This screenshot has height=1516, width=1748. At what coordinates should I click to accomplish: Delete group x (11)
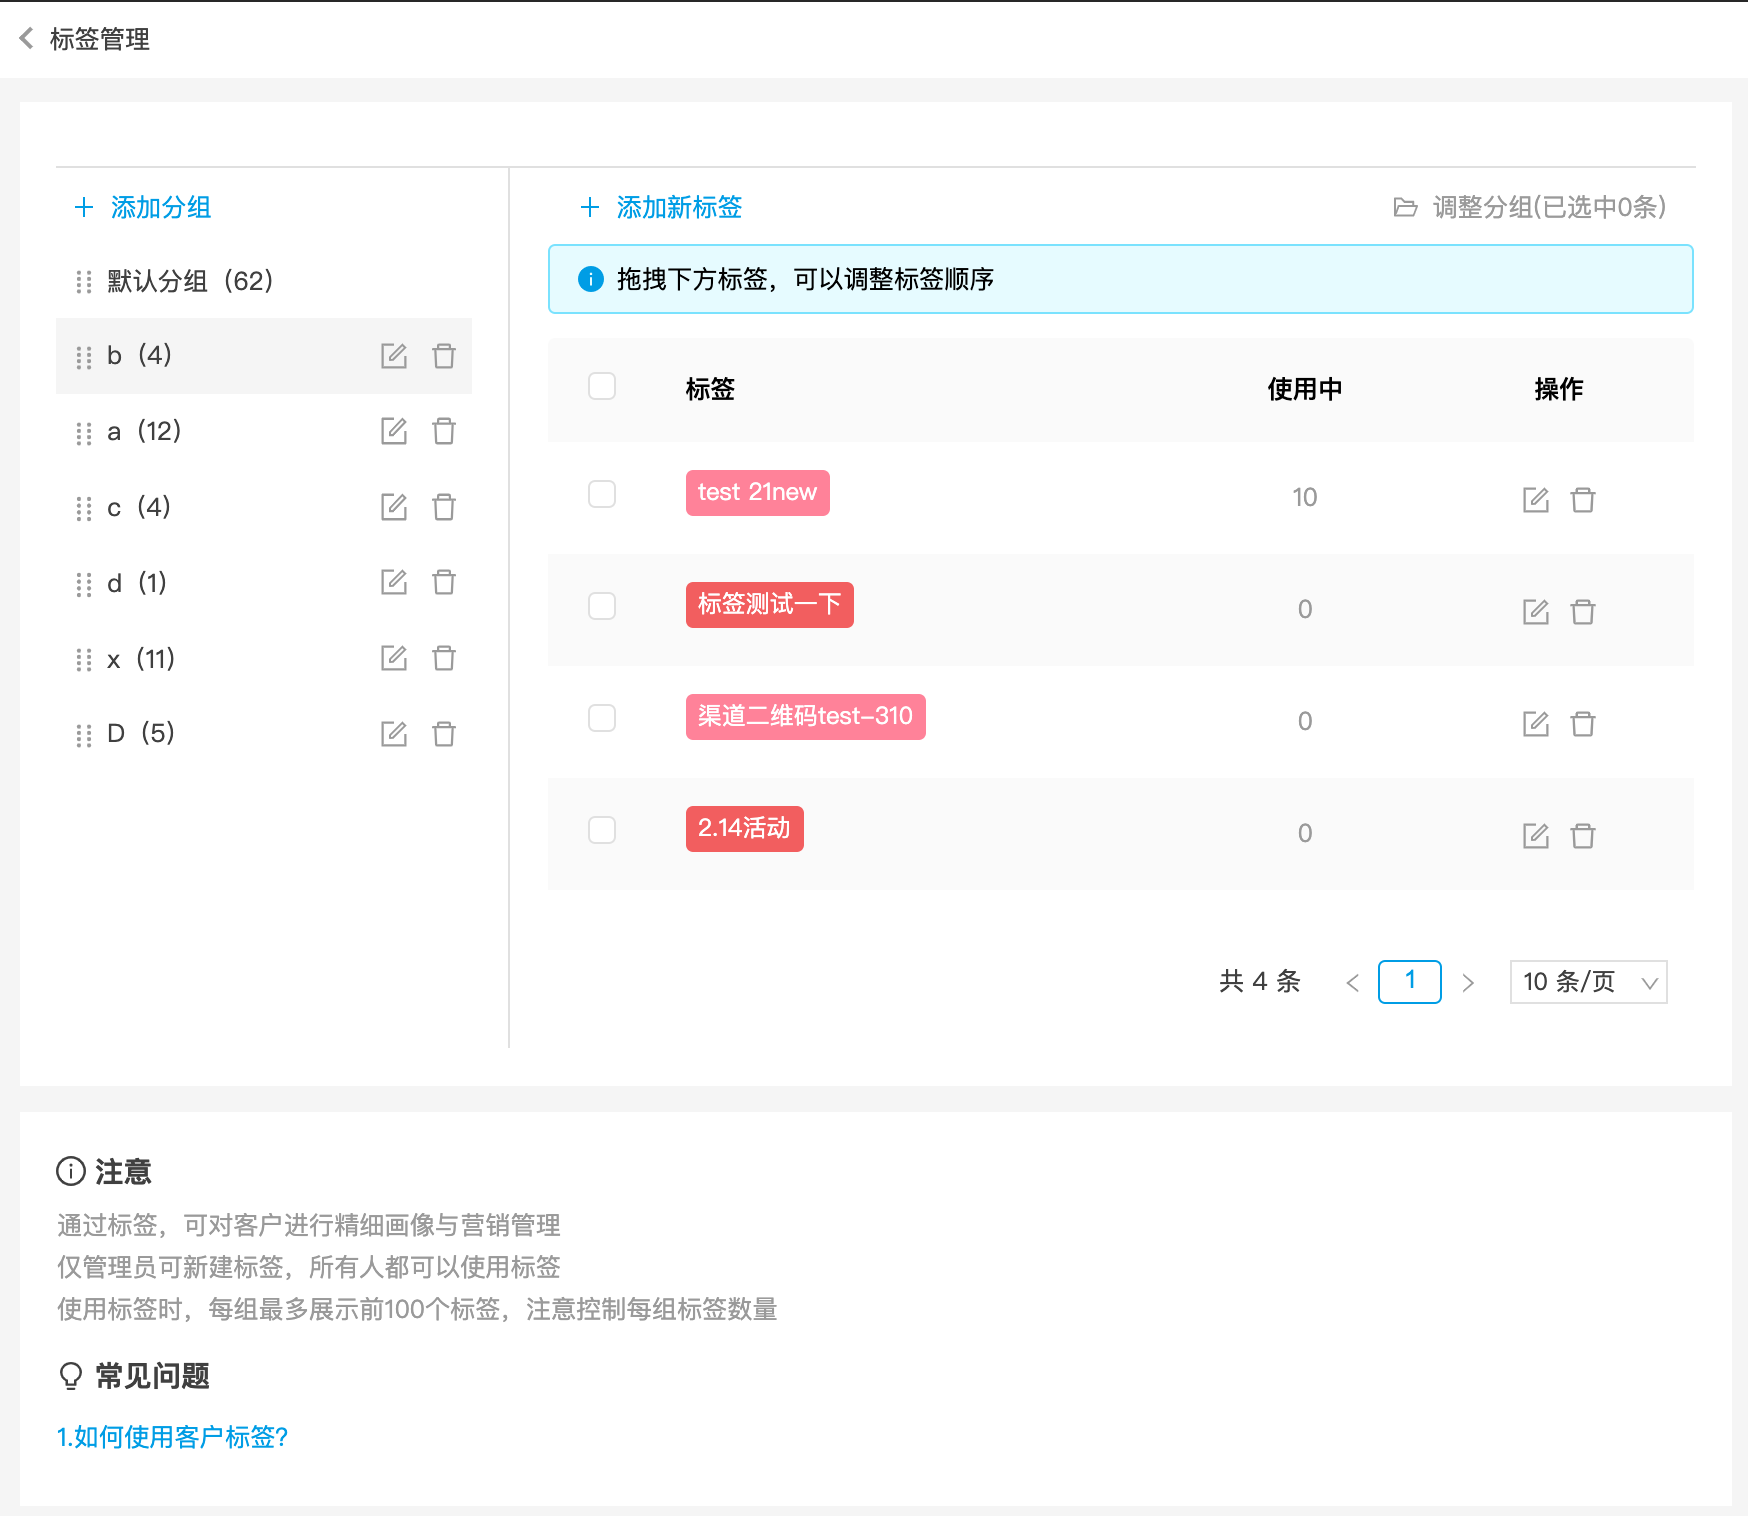tap(444, 658)
